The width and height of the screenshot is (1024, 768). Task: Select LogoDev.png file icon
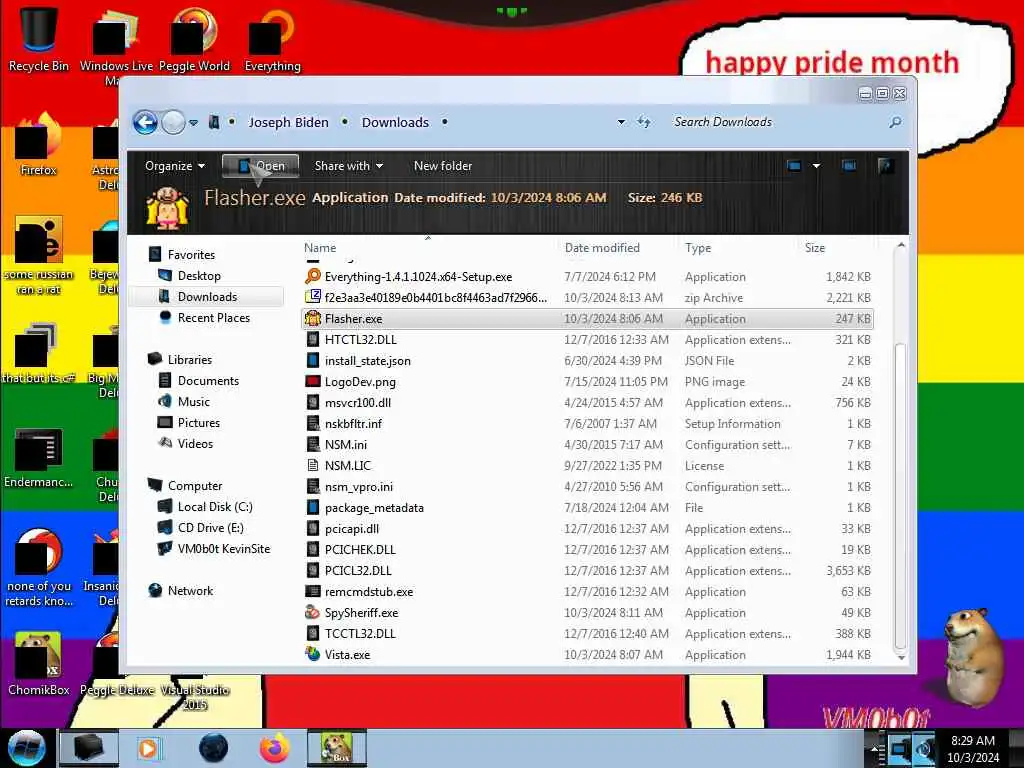(313, 381)
